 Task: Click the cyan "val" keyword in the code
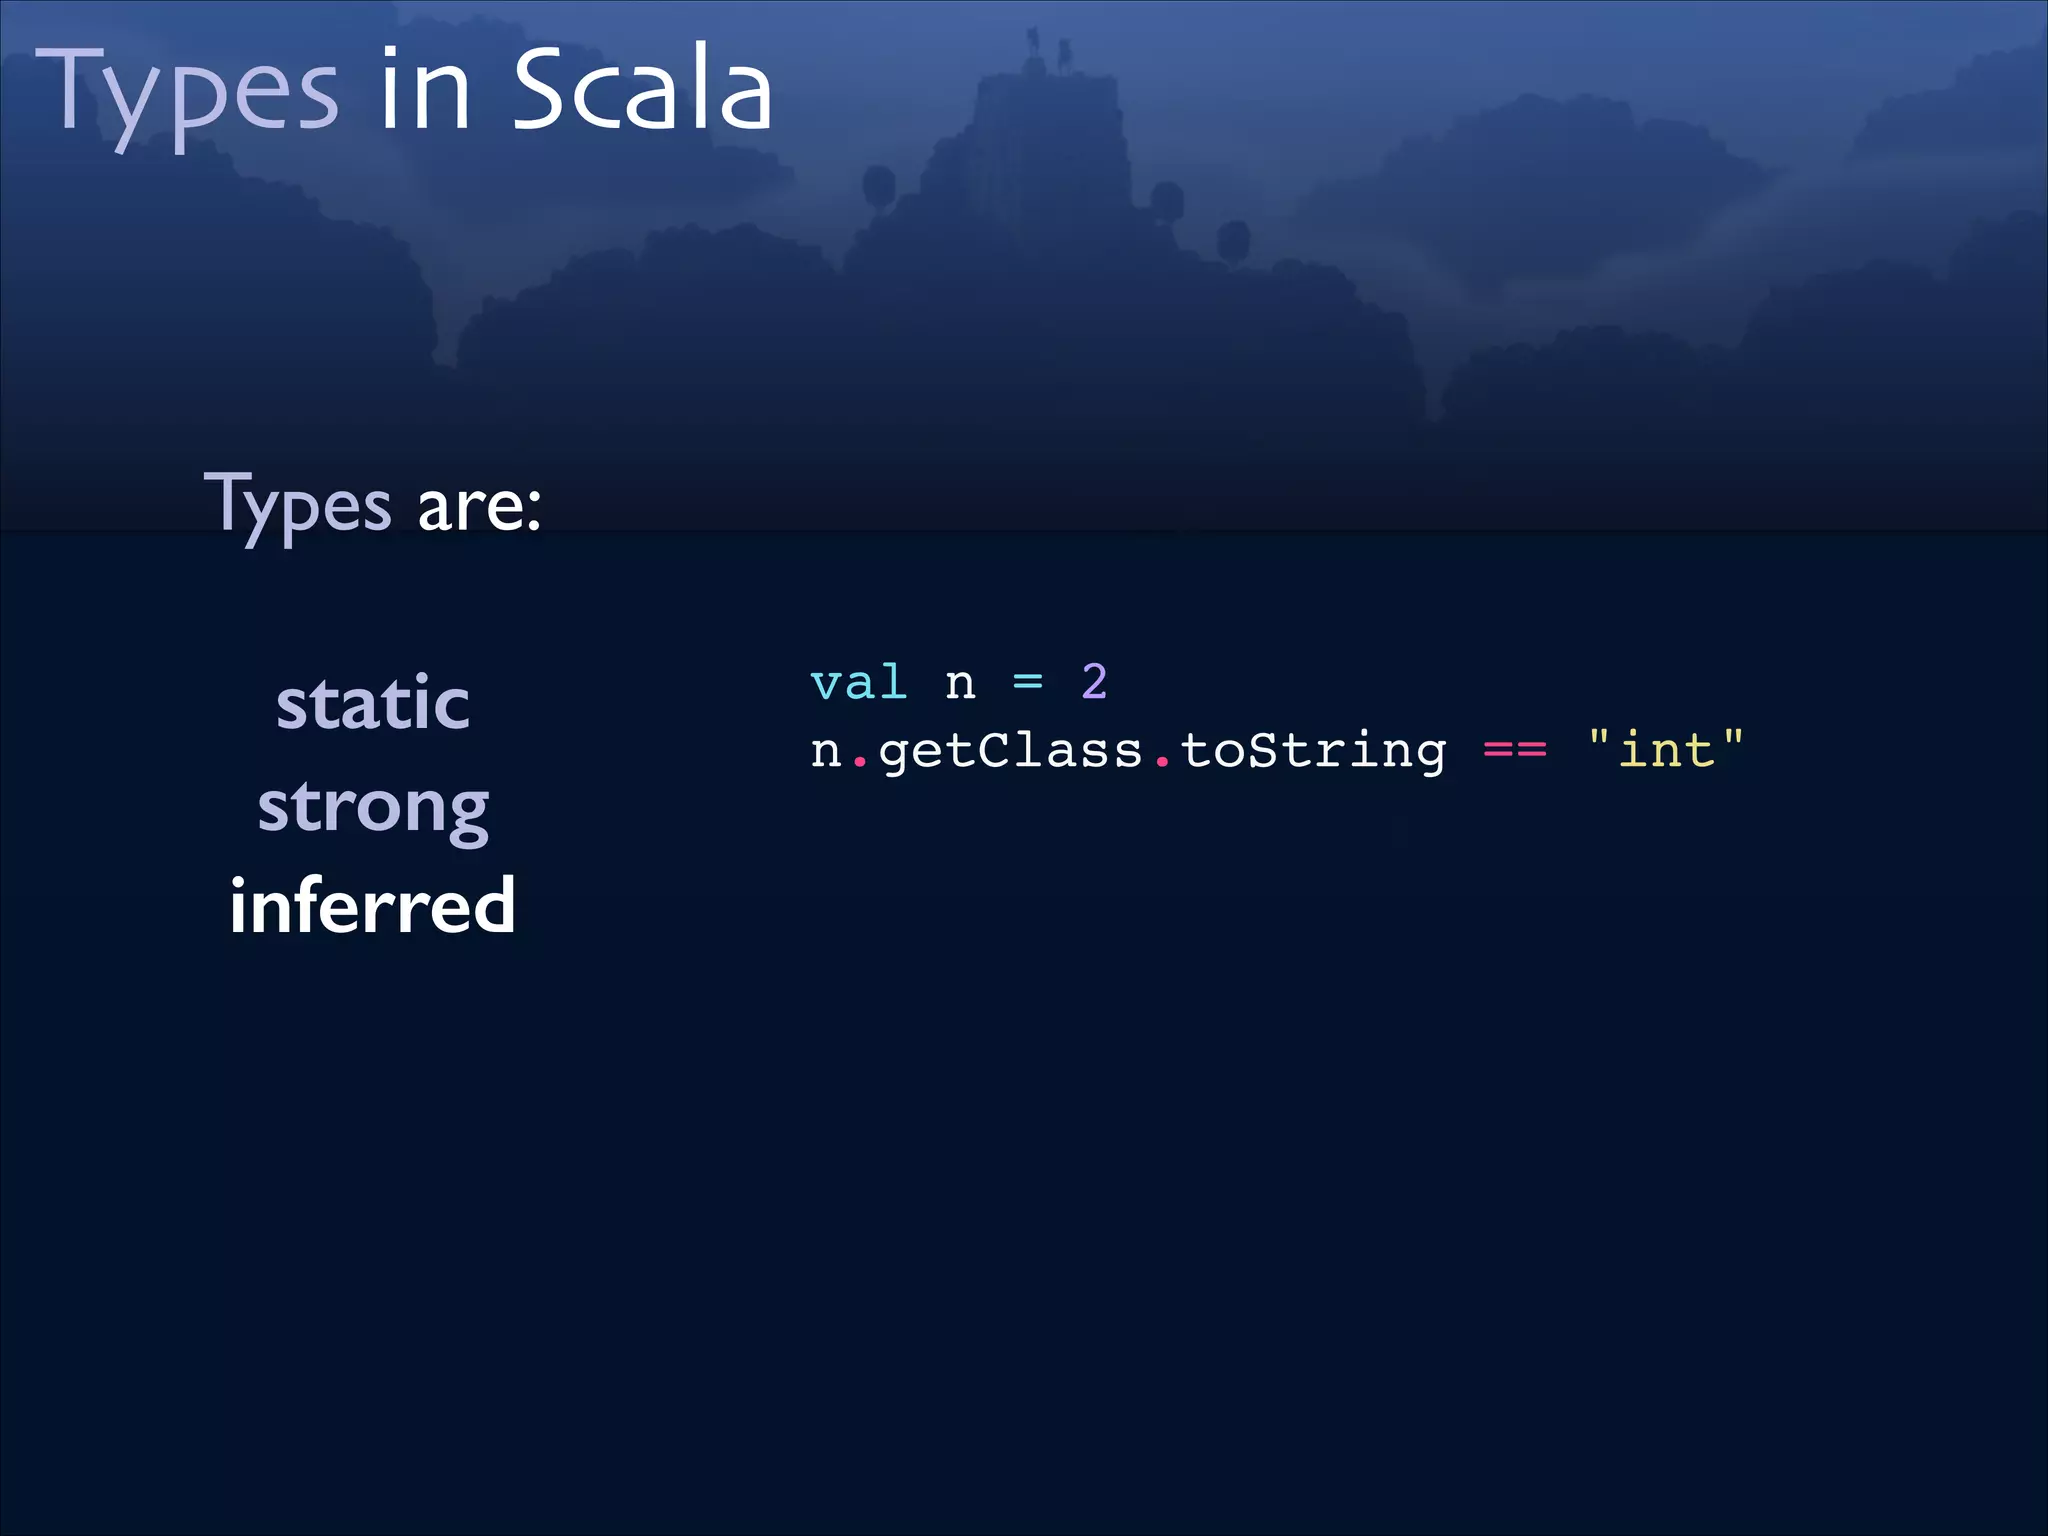pos(858,684)
